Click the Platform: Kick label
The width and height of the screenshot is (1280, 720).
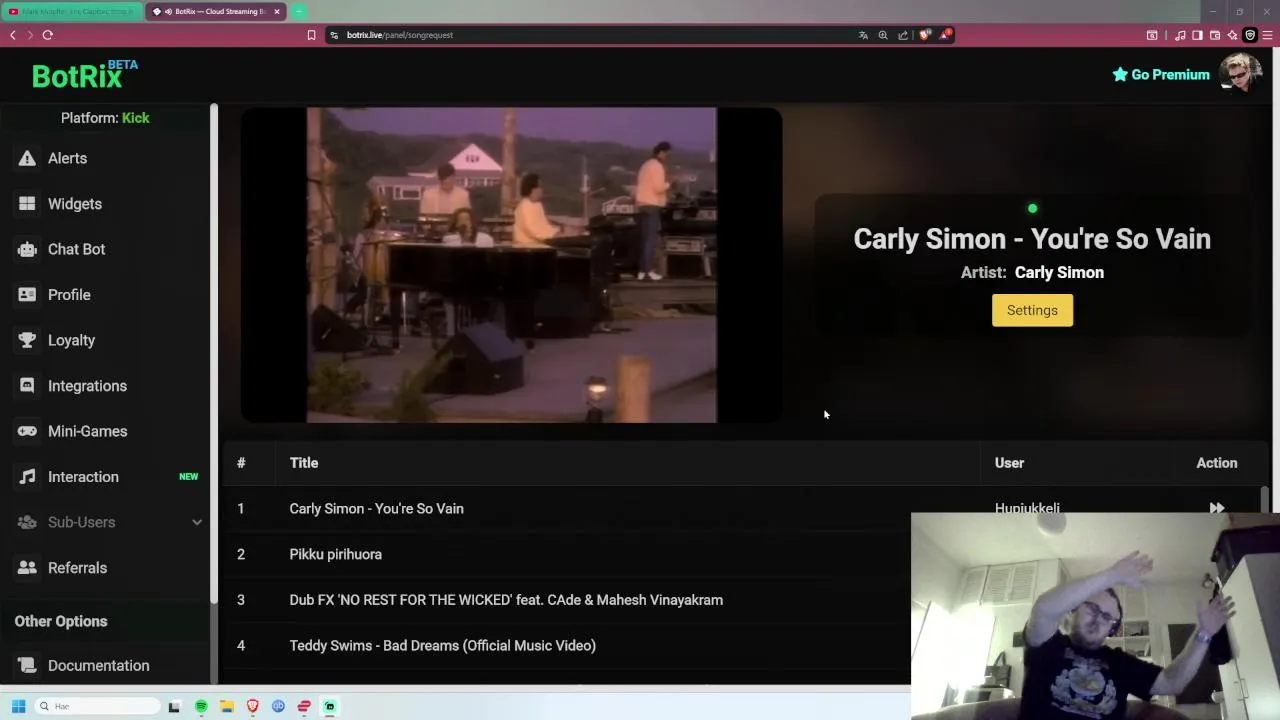point(105,118)
